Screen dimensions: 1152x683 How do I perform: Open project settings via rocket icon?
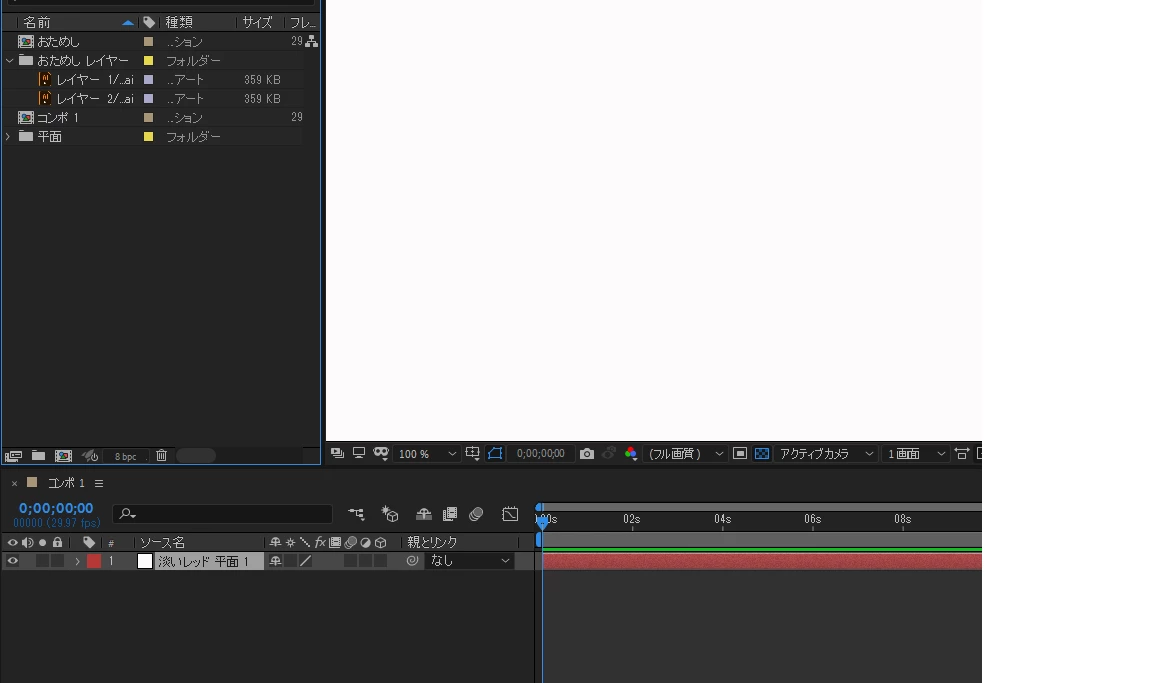(x=90, y=456)
